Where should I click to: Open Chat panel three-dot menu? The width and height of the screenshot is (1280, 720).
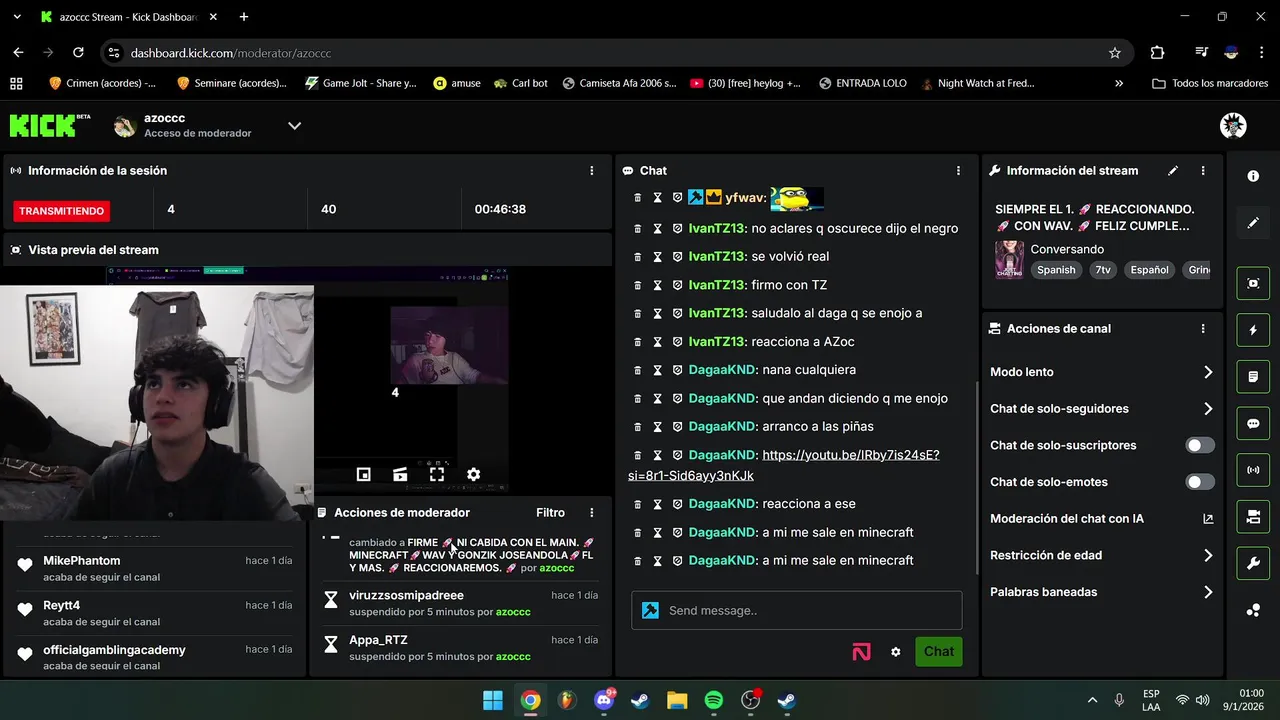958,171
